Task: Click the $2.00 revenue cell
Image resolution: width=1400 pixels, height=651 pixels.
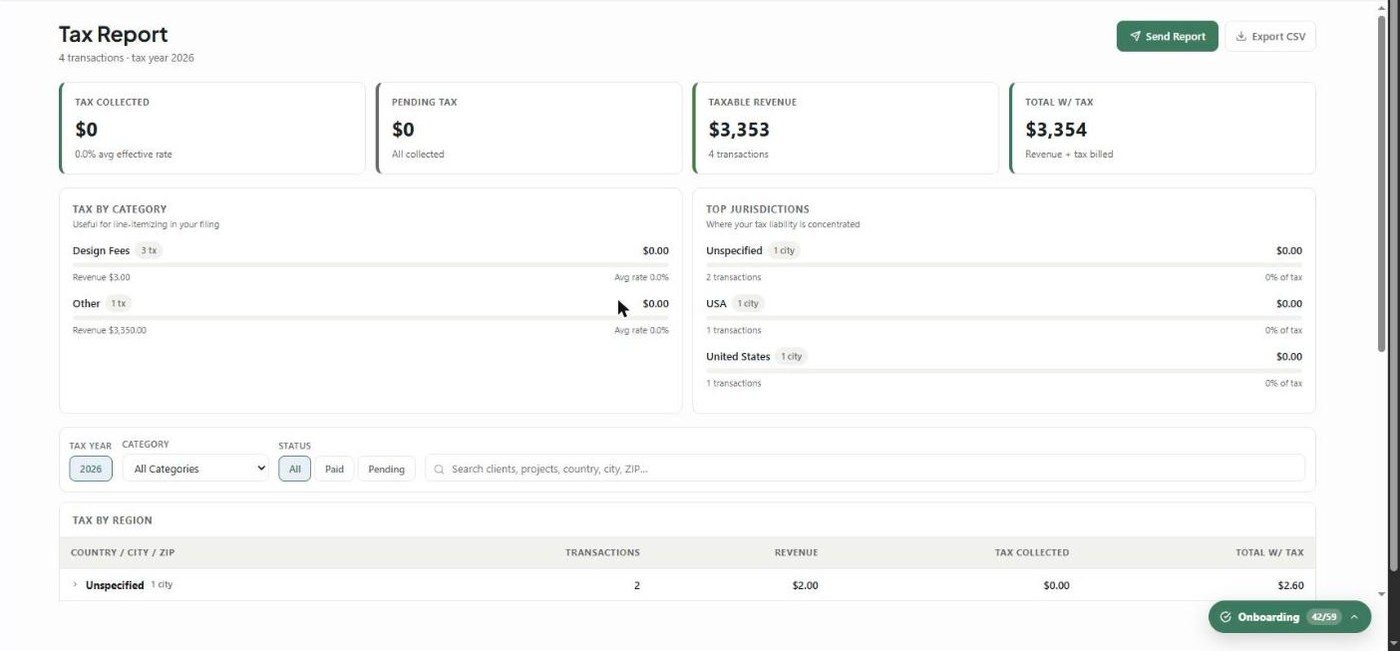Action: click(x=805, y=586)
